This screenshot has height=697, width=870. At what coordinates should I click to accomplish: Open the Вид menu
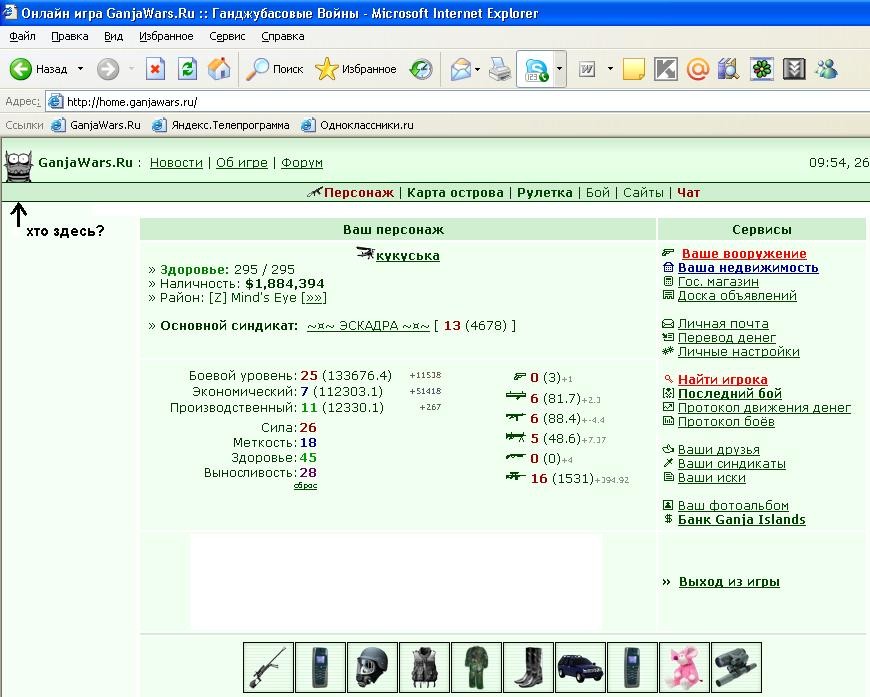113,37
